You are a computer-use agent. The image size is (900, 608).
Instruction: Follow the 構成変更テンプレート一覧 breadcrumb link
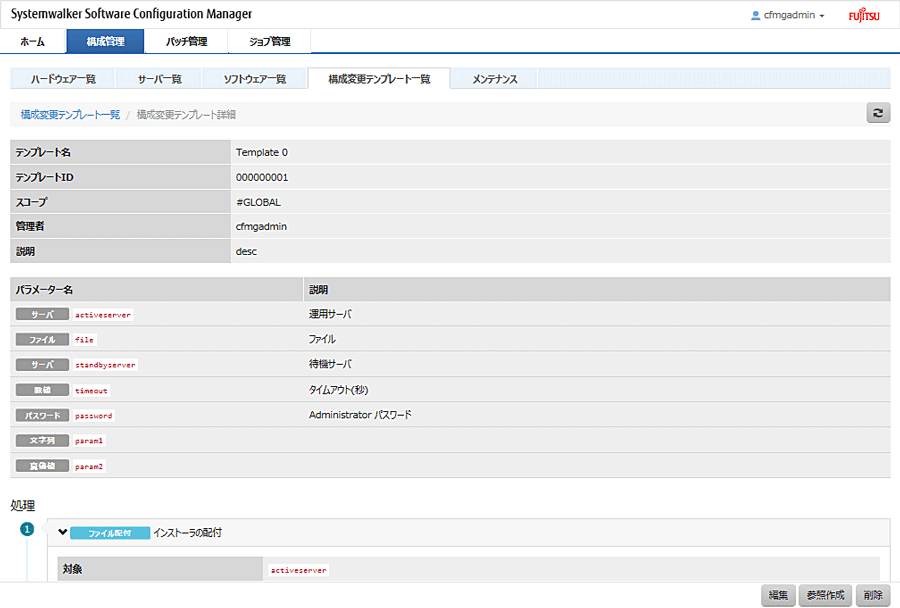coord(71,114)
